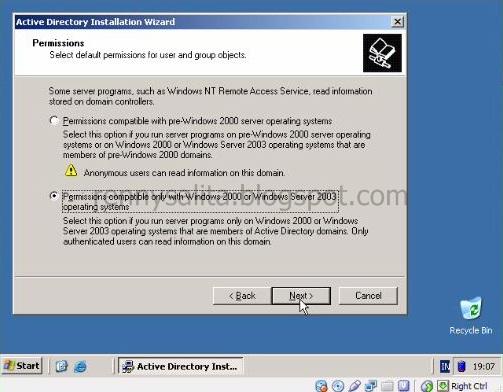Launch Internet Explorer from quick launch

coord(80,367)
